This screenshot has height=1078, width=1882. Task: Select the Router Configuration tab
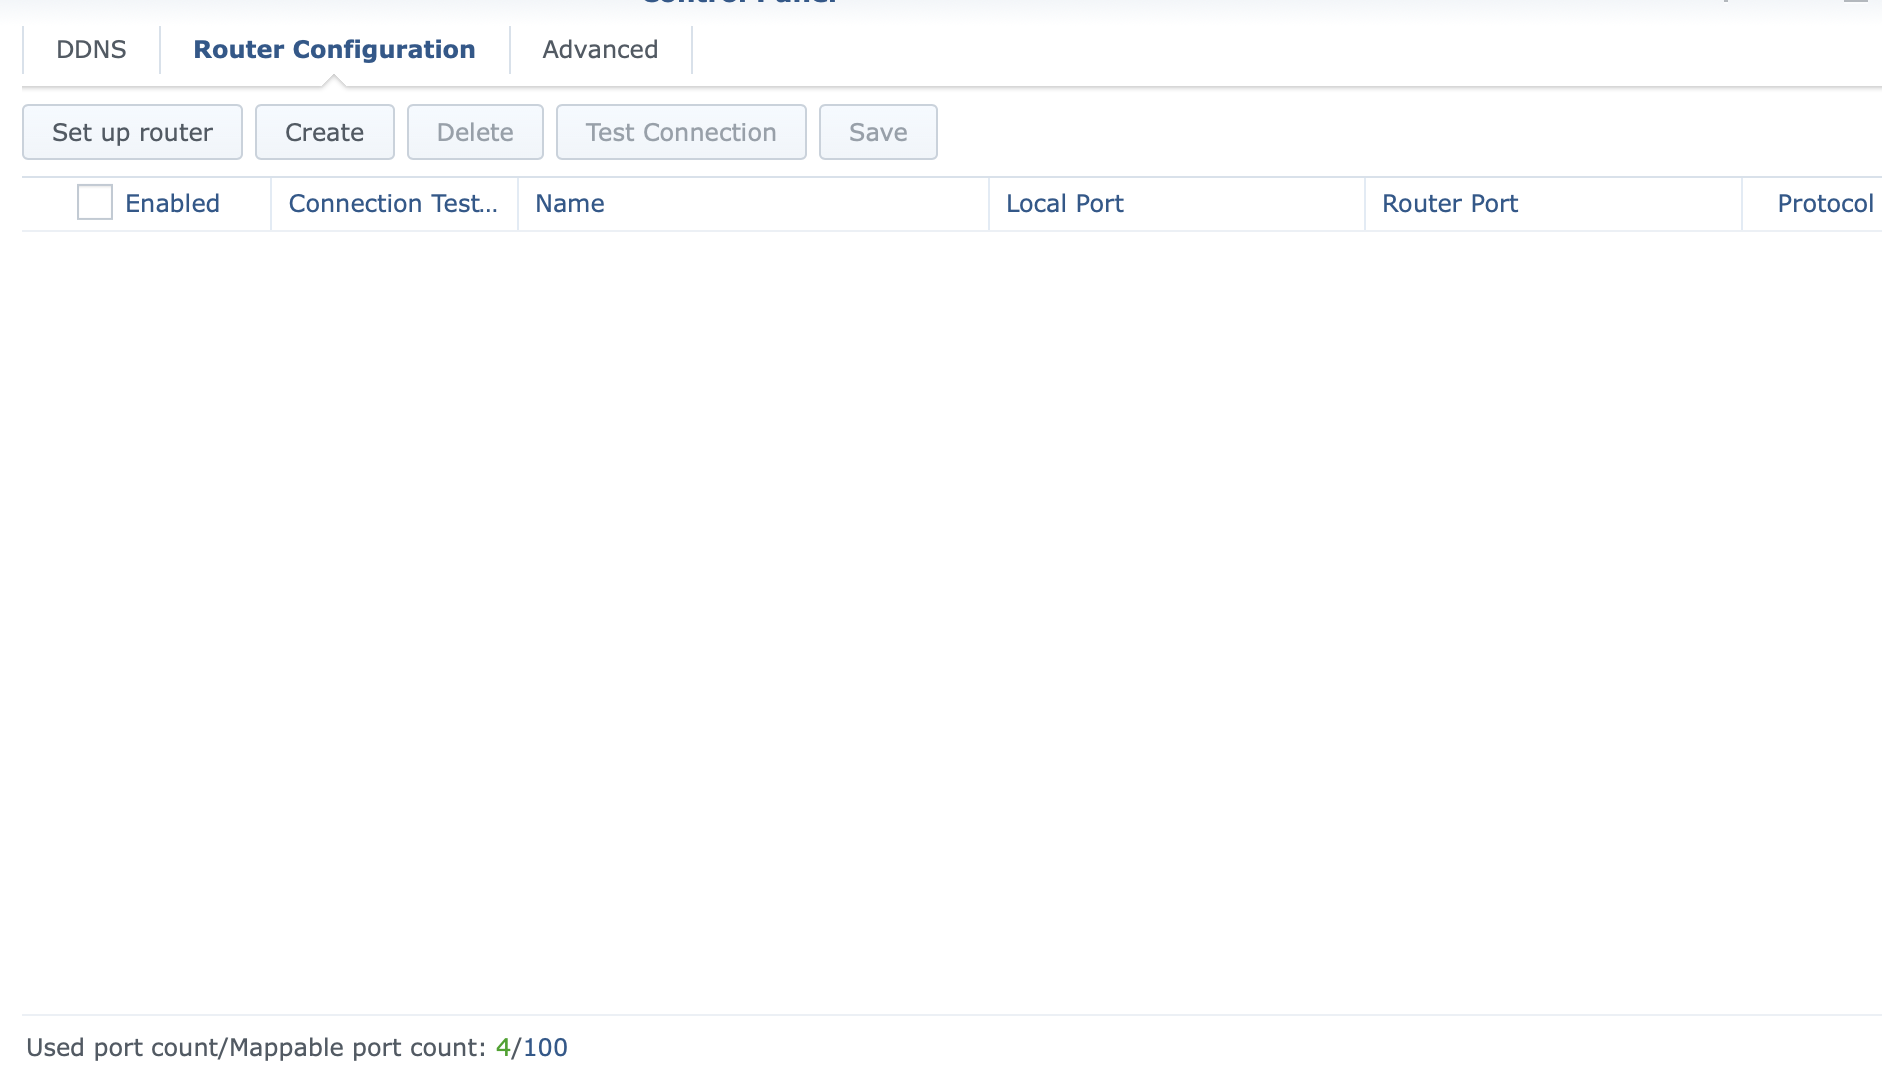[334, 50]
